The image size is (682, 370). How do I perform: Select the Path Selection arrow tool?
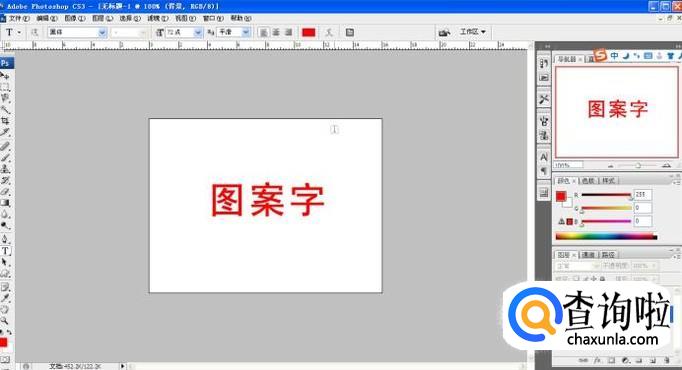point(5,262)
